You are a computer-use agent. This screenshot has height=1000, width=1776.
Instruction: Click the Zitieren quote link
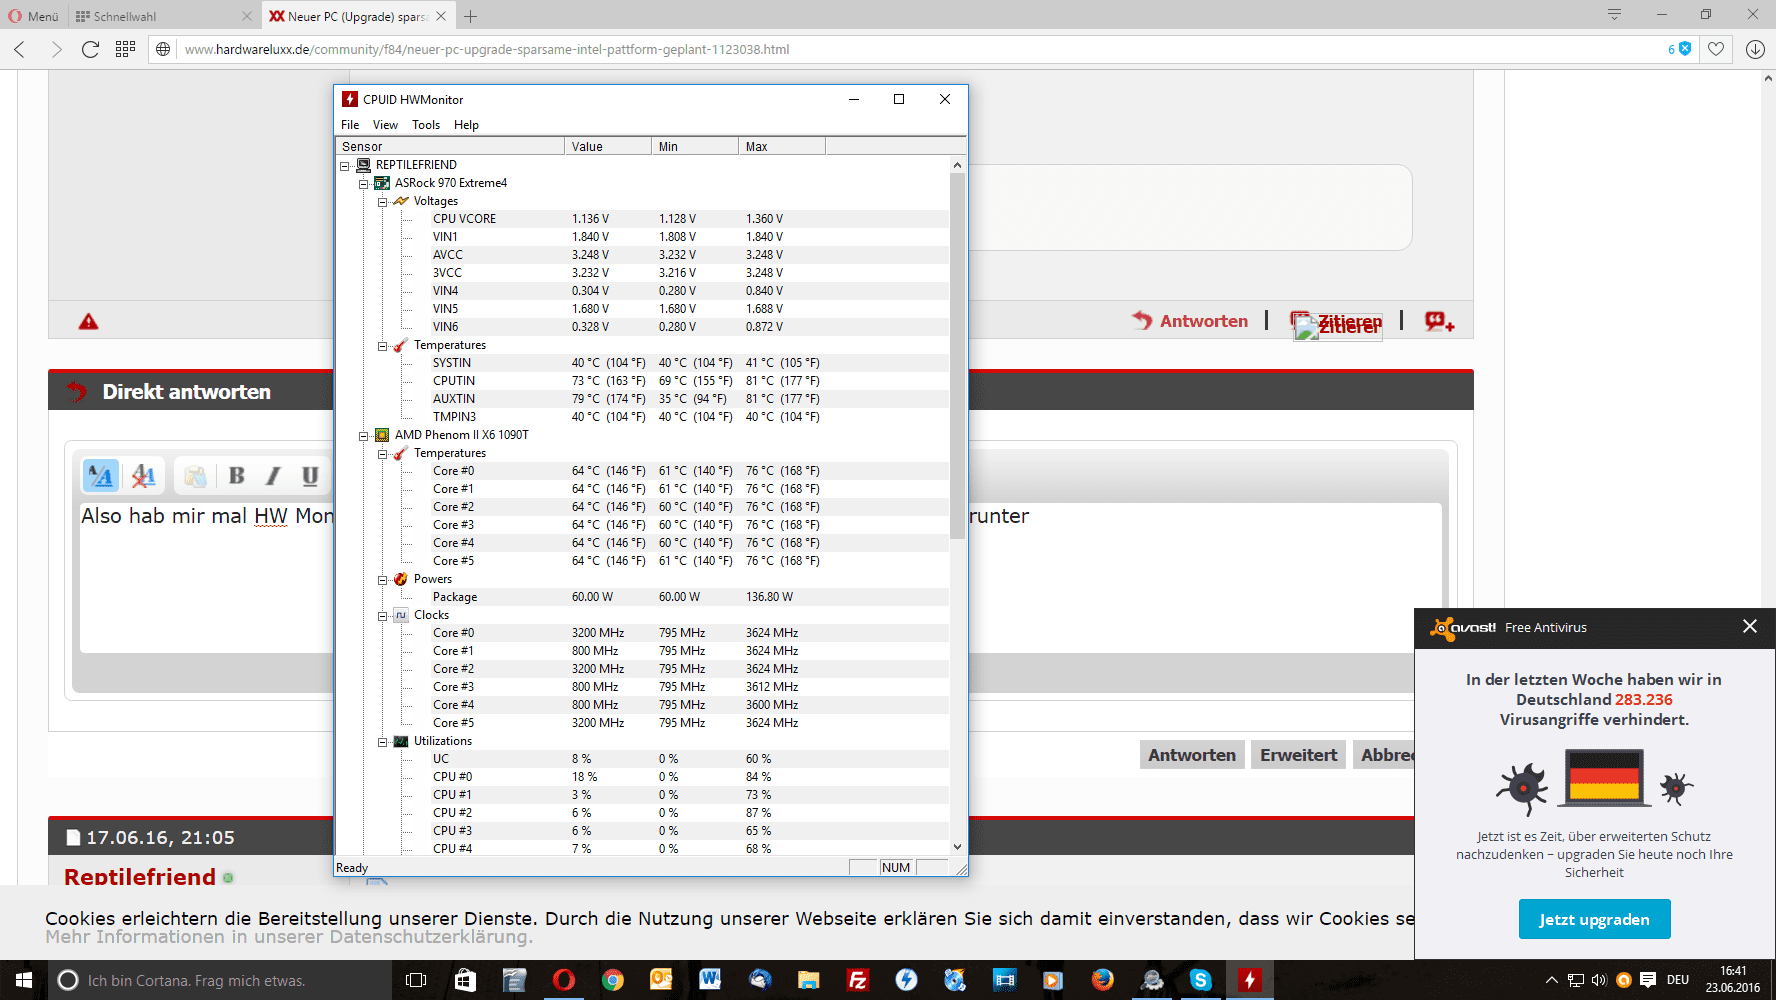coord(1337,323)
